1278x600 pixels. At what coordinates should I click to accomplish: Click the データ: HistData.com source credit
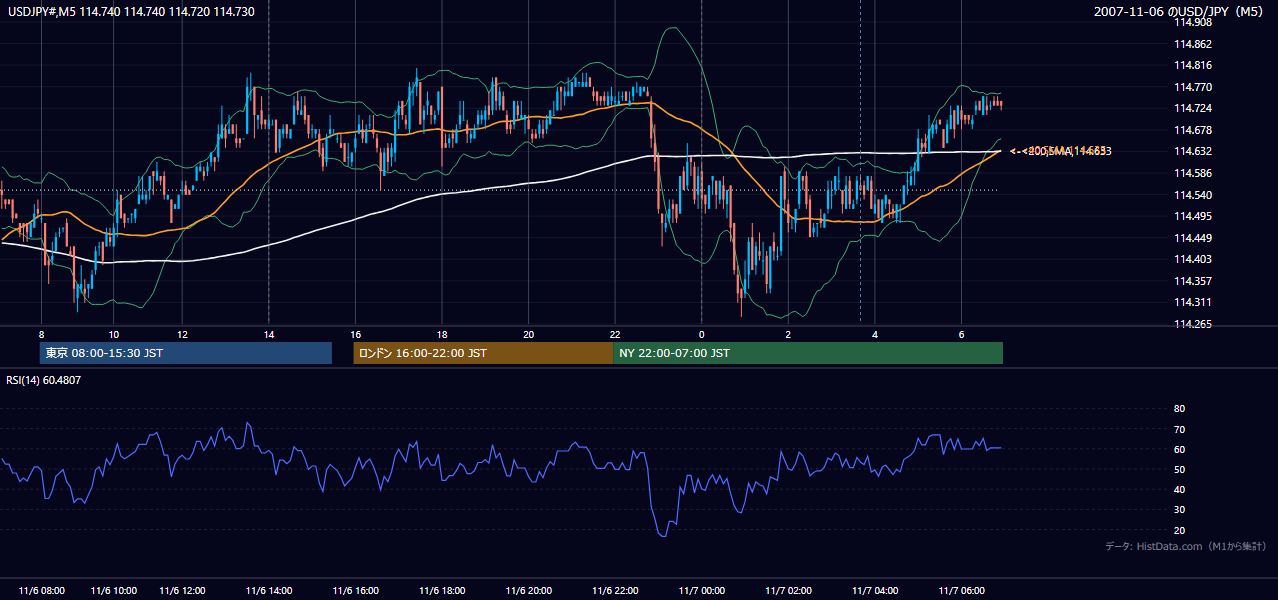[1185, 546]
